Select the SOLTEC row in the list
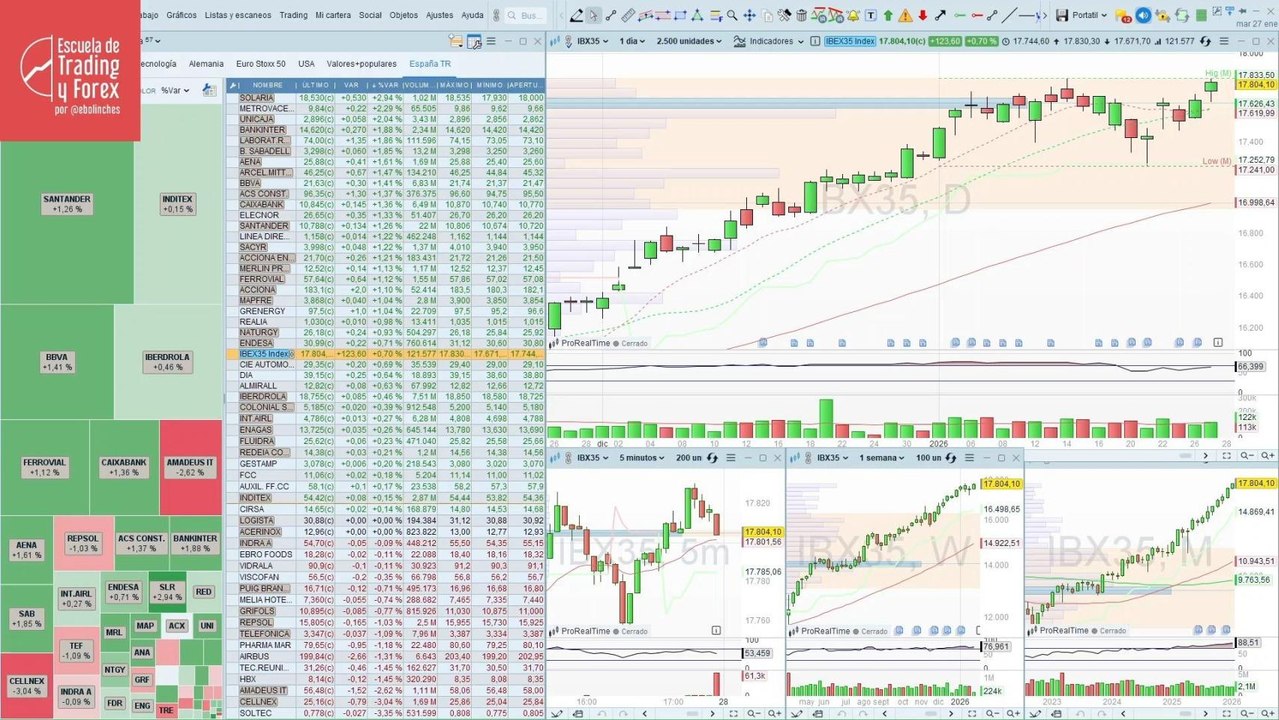This screenshot has width=1279, height=720. coord(386,713)
